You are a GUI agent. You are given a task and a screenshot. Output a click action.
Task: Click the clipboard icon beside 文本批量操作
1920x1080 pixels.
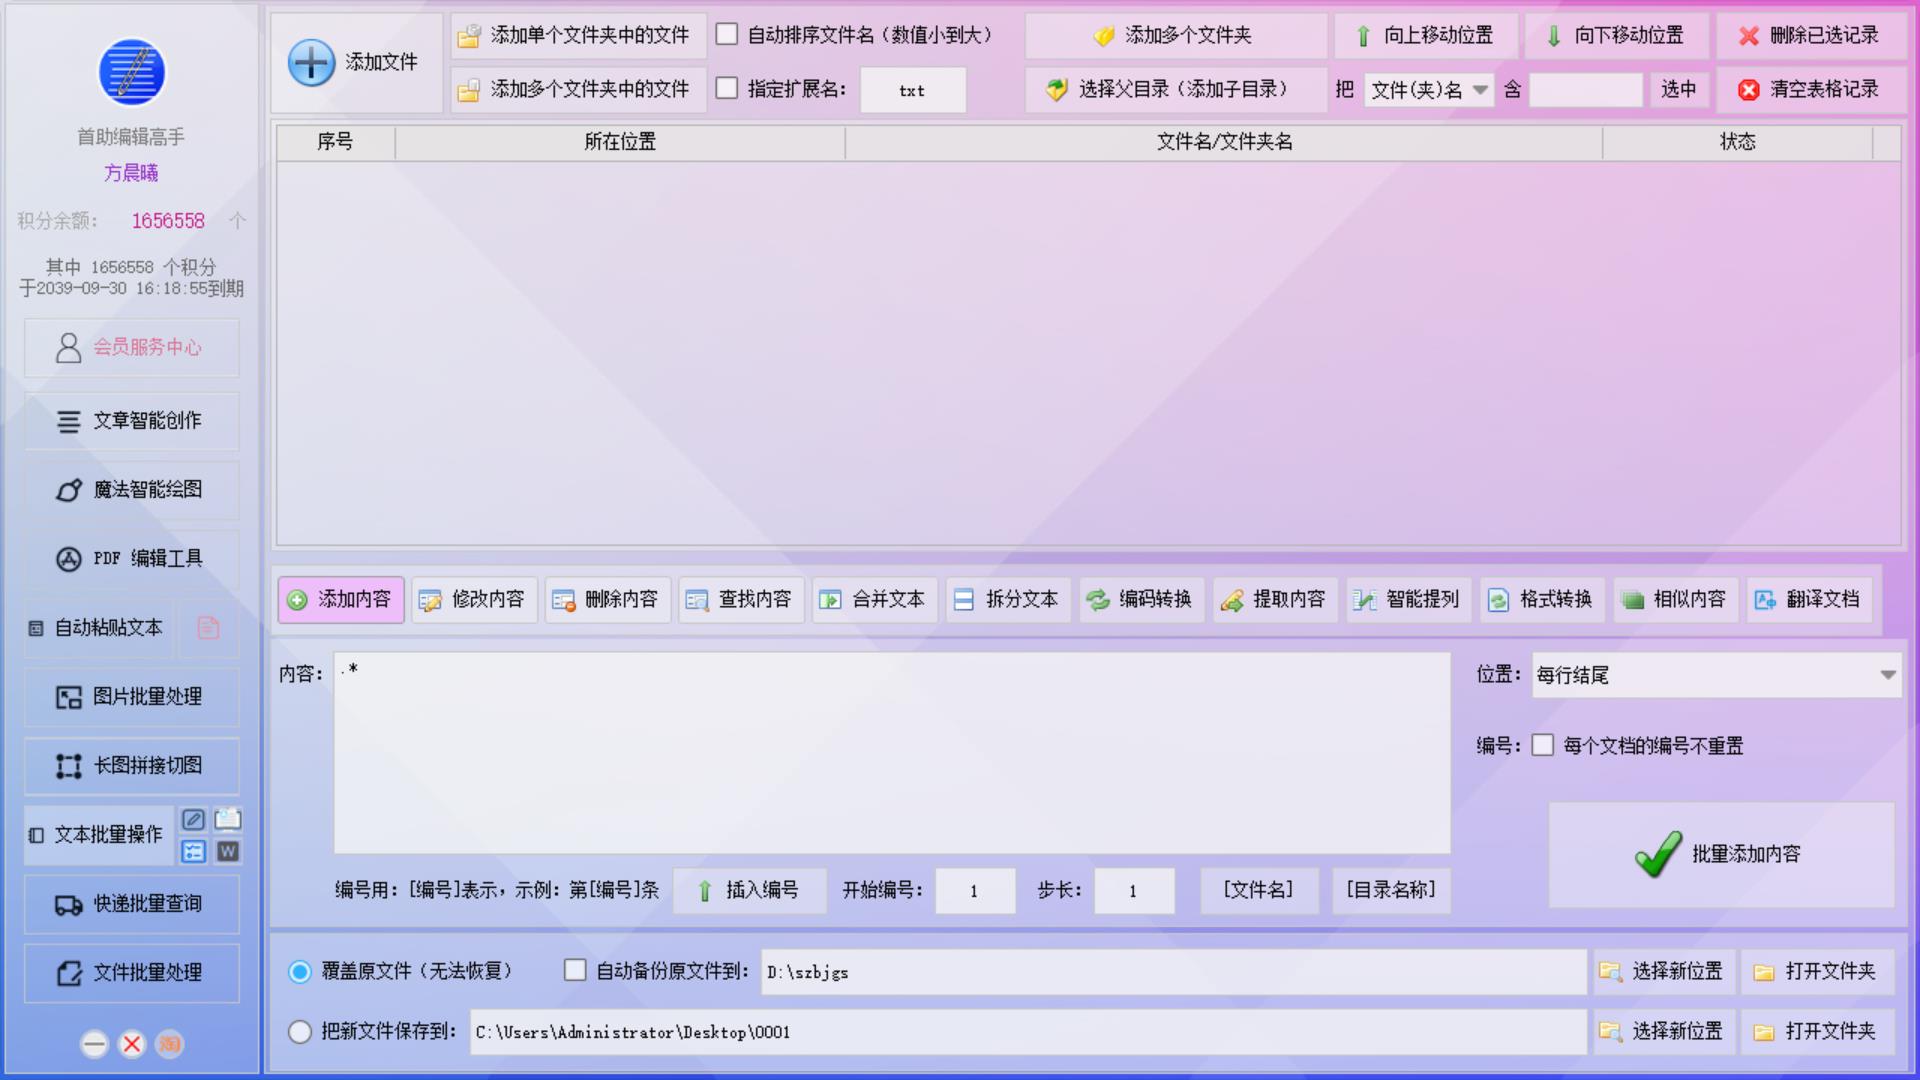click(x=228, y=820)
